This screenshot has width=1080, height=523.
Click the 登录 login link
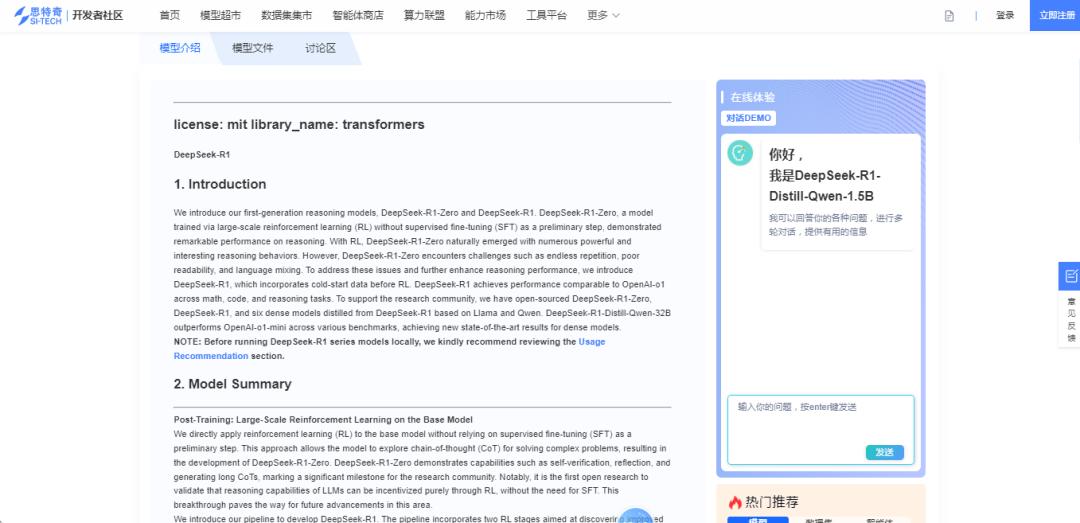click(x=1005, y=15)
